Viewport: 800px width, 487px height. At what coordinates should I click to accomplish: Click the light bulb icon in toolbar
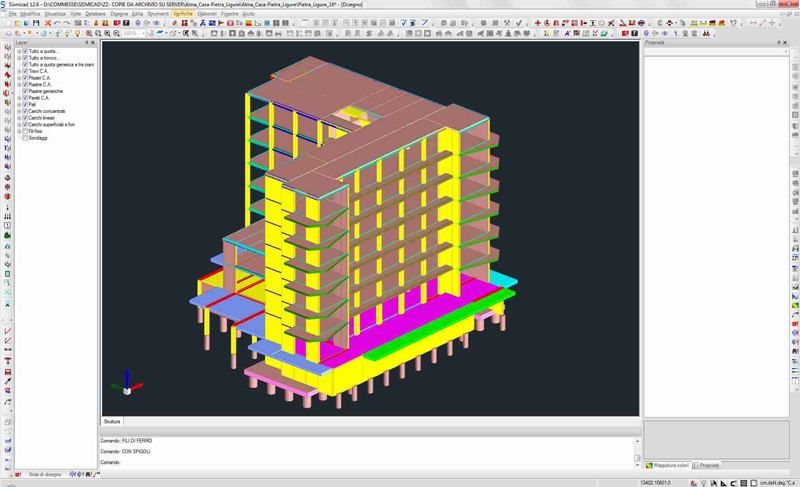(x=77, y=33)
